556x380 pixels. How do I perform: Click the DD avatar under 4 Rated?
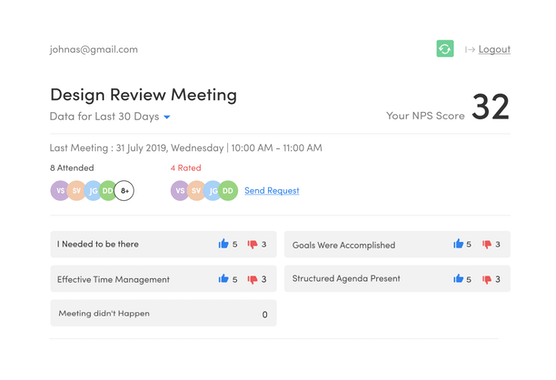pyautogui.click(x=228, y=191)
